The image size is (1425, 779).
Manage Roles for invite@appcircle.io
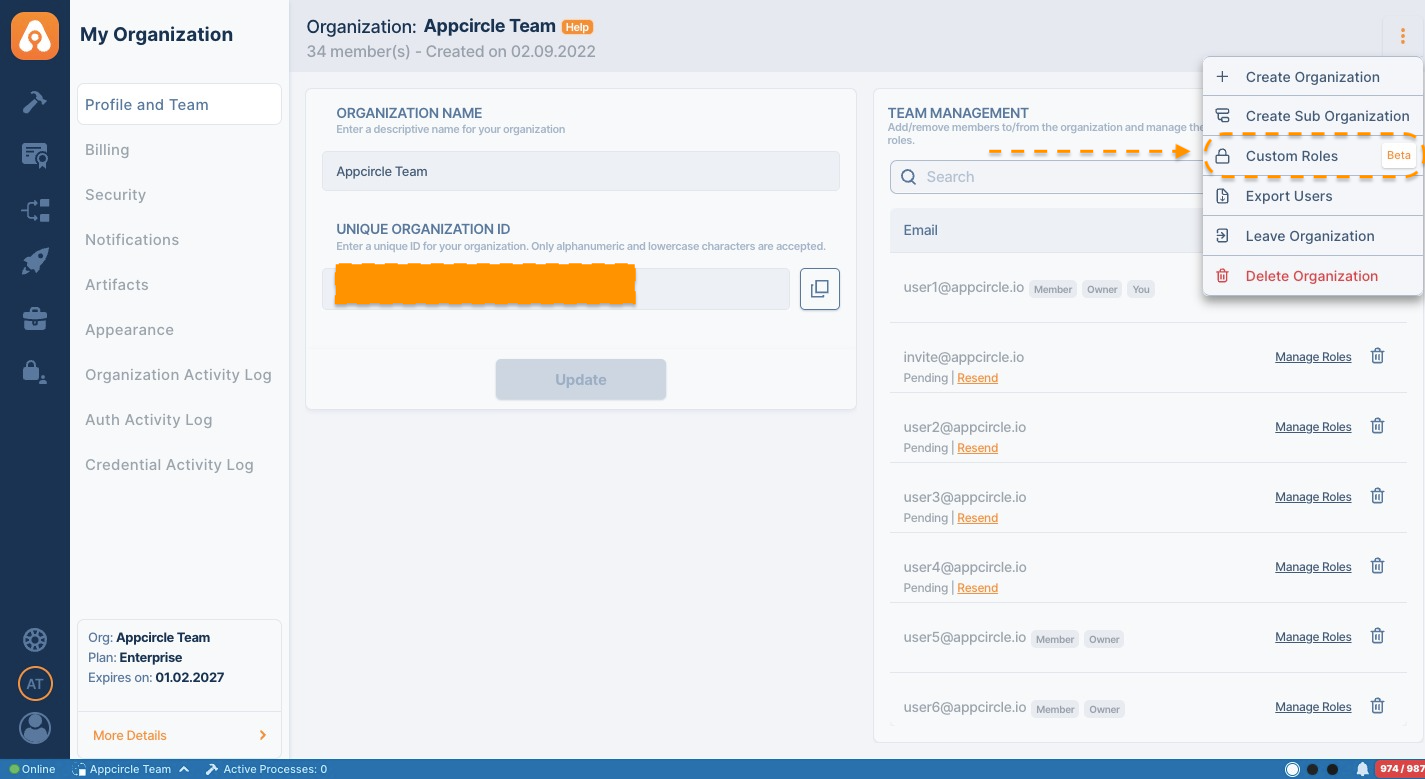click(1313, 357)
